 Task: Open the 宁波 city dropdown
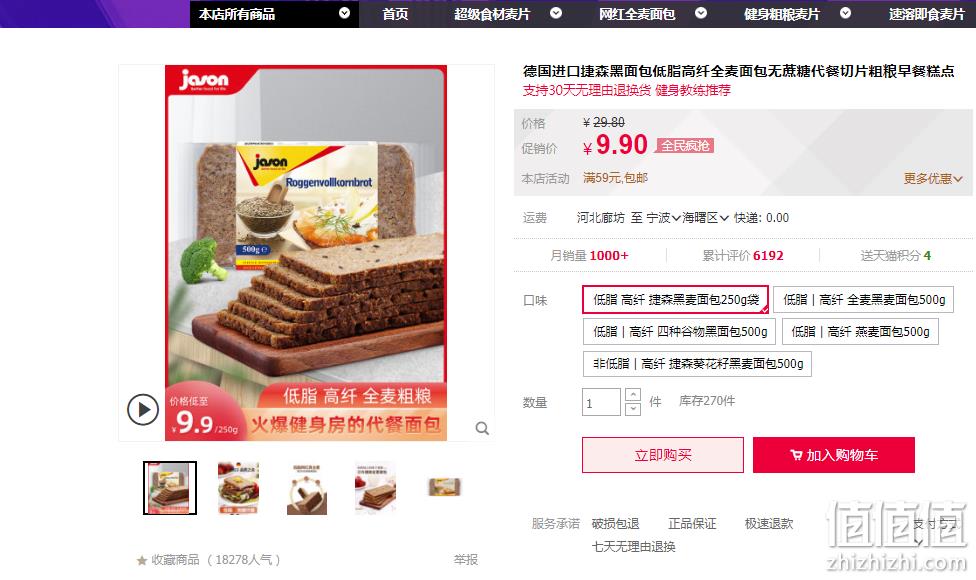663,218
